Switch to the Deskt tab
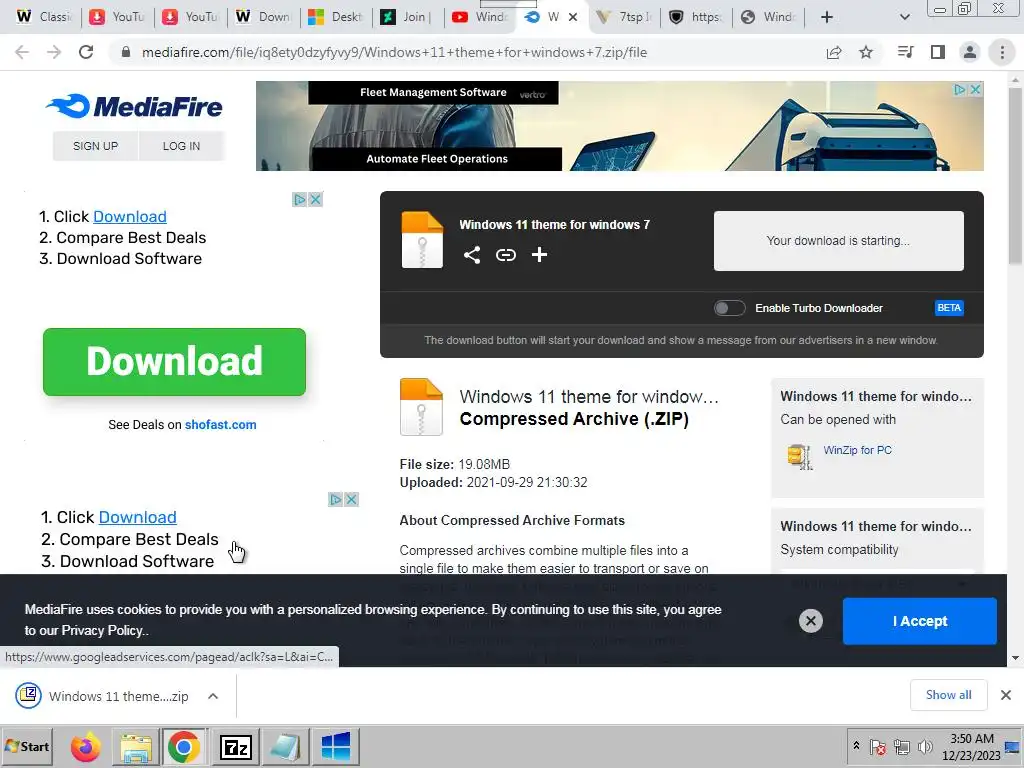Screen dimensions: 1024x768 pyautogui.click(x=336, y=17)
